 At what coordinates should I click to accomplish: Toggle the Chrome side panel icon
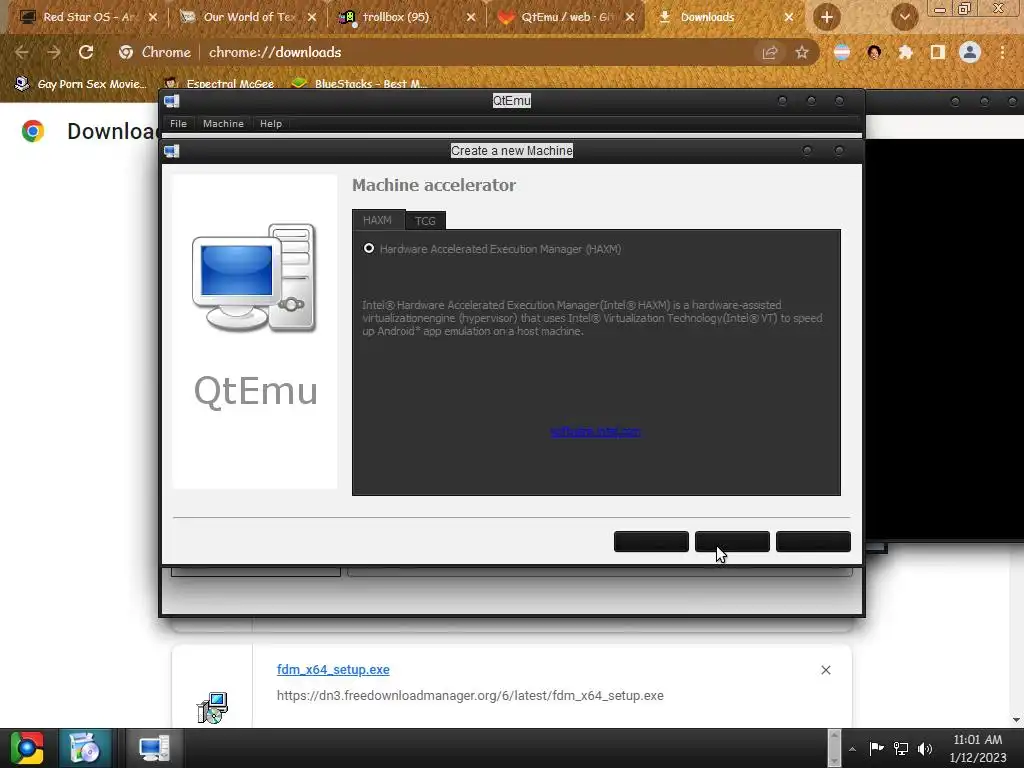tap(938, 52)
